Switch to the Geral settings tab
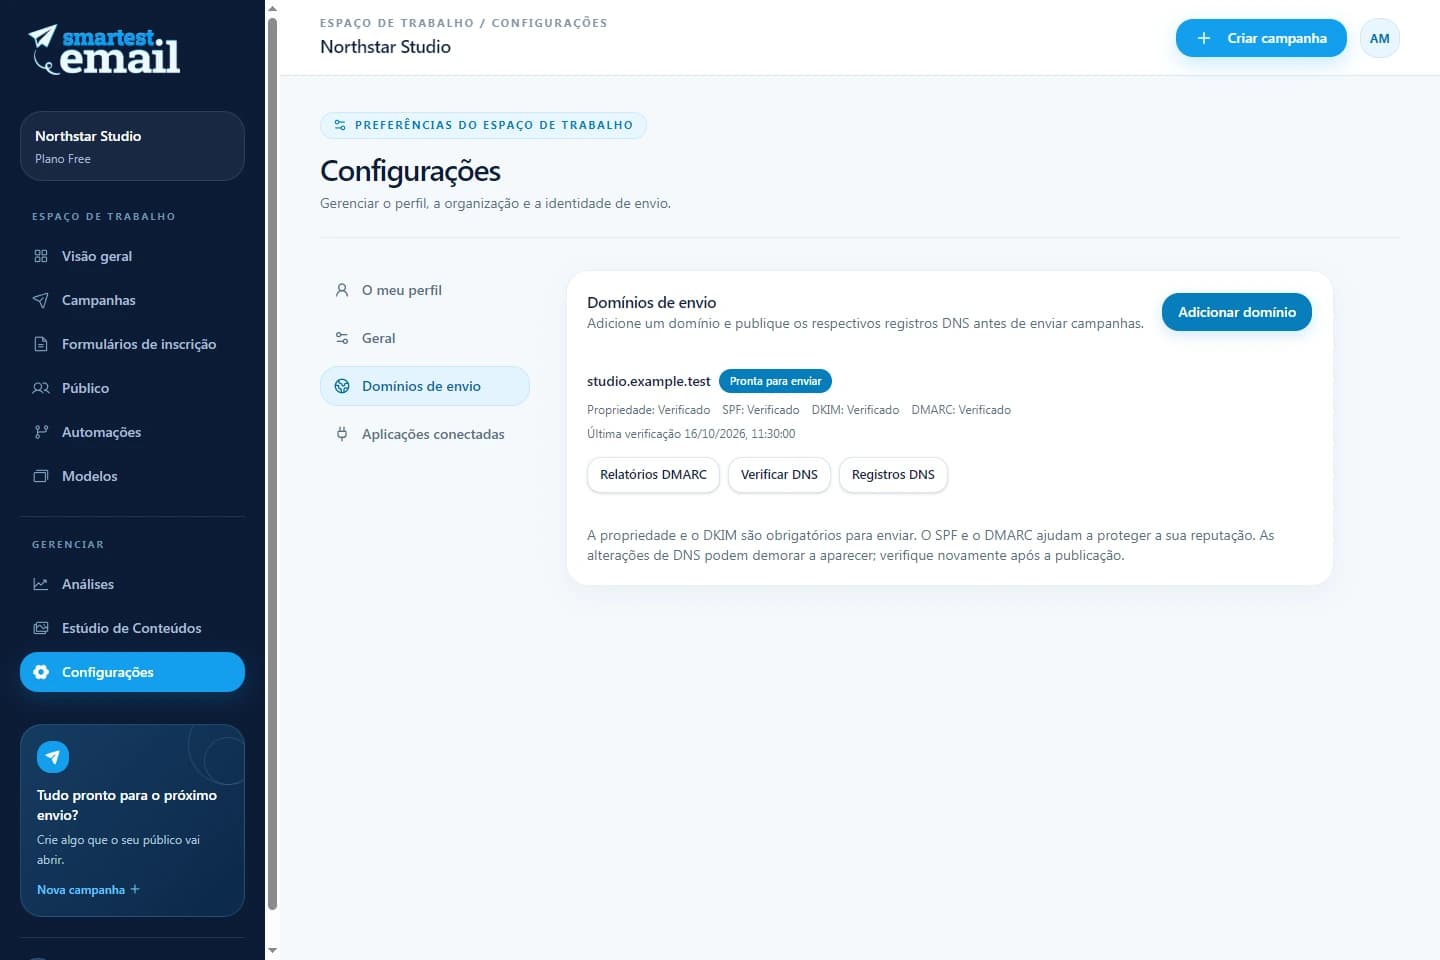The width and height of the screenshot is (1440, 960). [x=425, y=338]
